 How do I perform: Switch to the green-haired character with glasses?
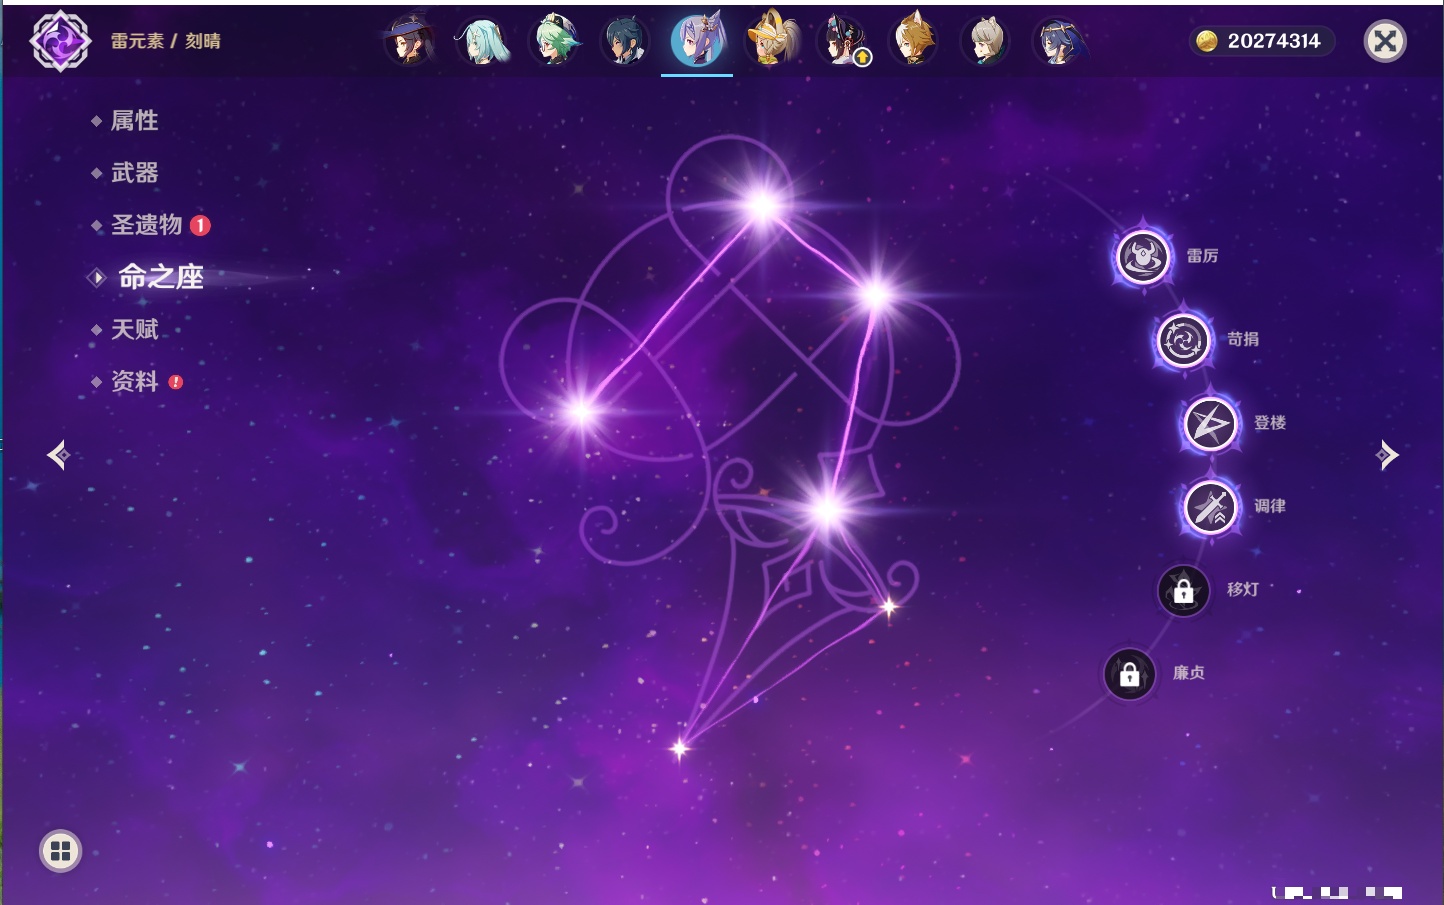553,41
